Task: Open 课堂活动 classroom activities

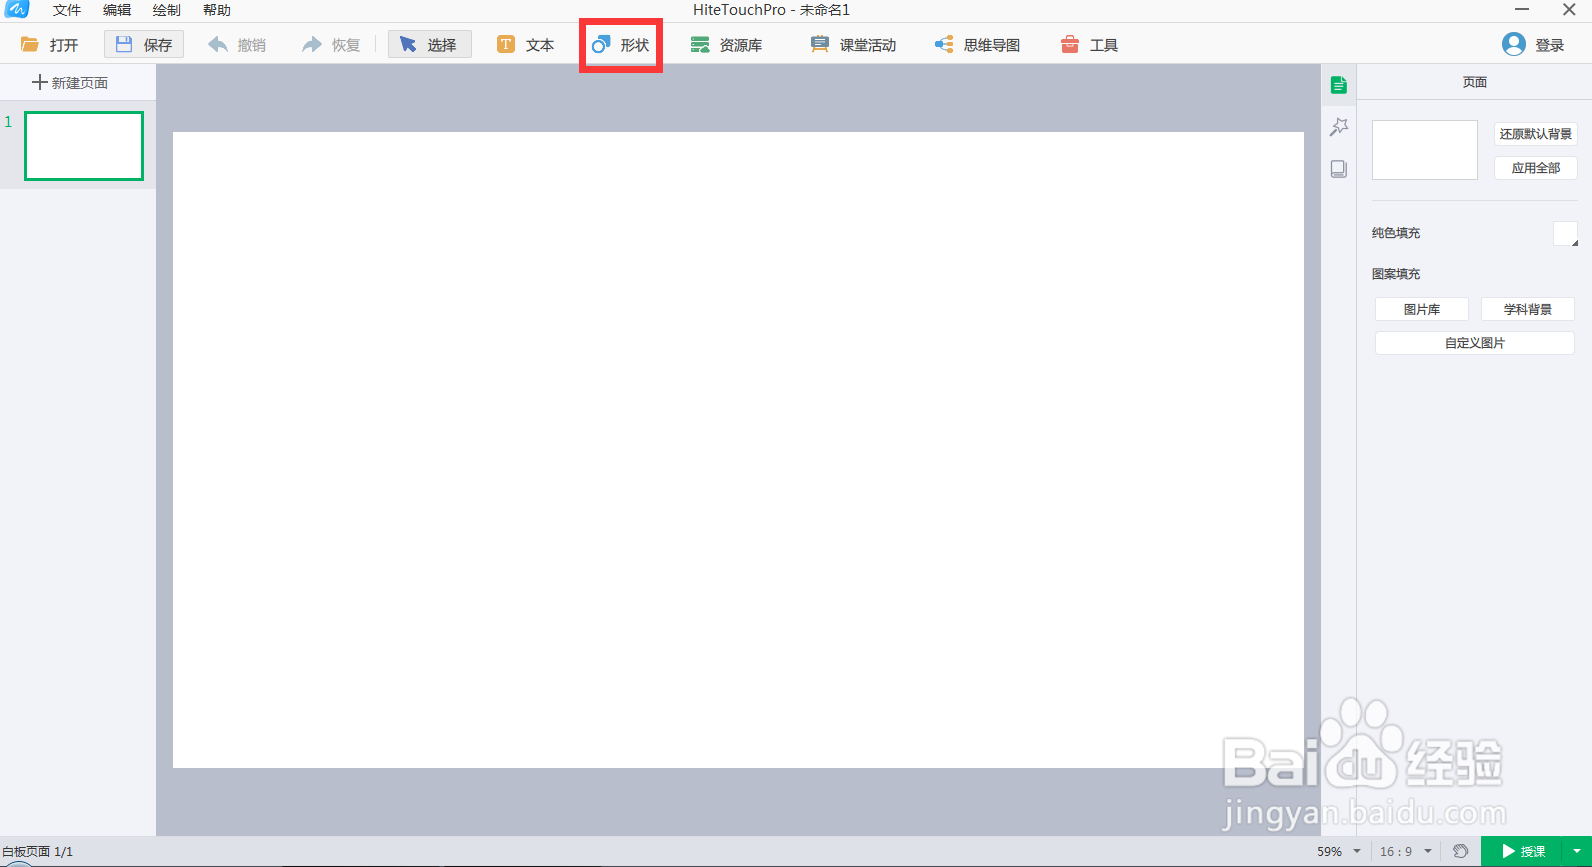Action: pyautogui.click(x=853, y=45)
